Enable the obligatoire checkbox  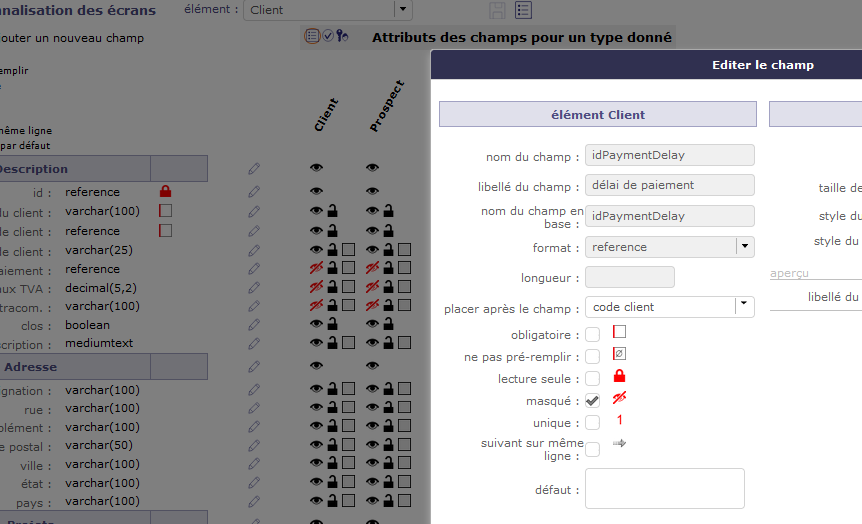593,334
